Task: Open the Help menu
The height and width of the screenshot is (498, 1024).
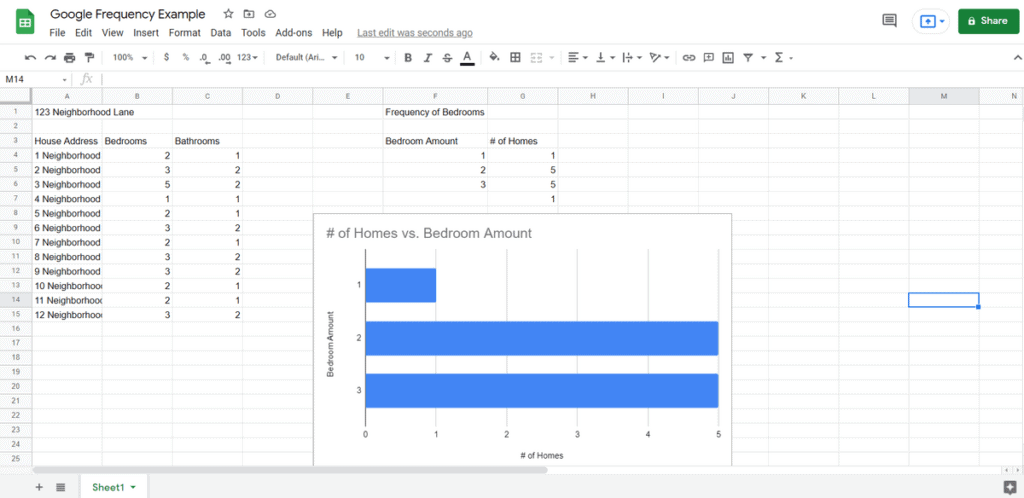Action: [x=332, y=33]
